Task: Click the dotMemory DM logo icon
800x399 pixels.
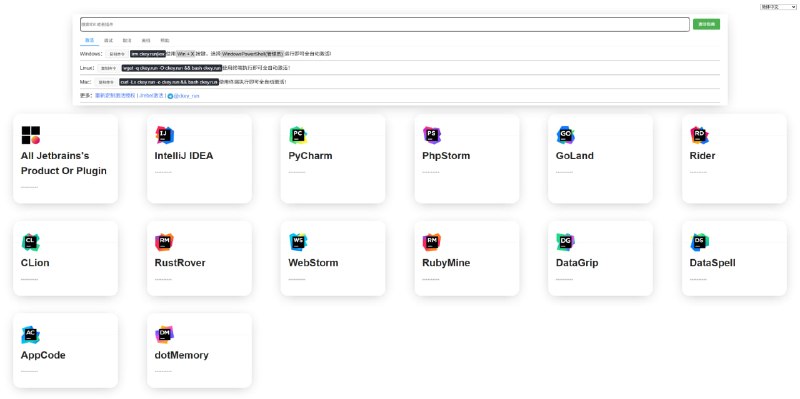Action: 164,335
